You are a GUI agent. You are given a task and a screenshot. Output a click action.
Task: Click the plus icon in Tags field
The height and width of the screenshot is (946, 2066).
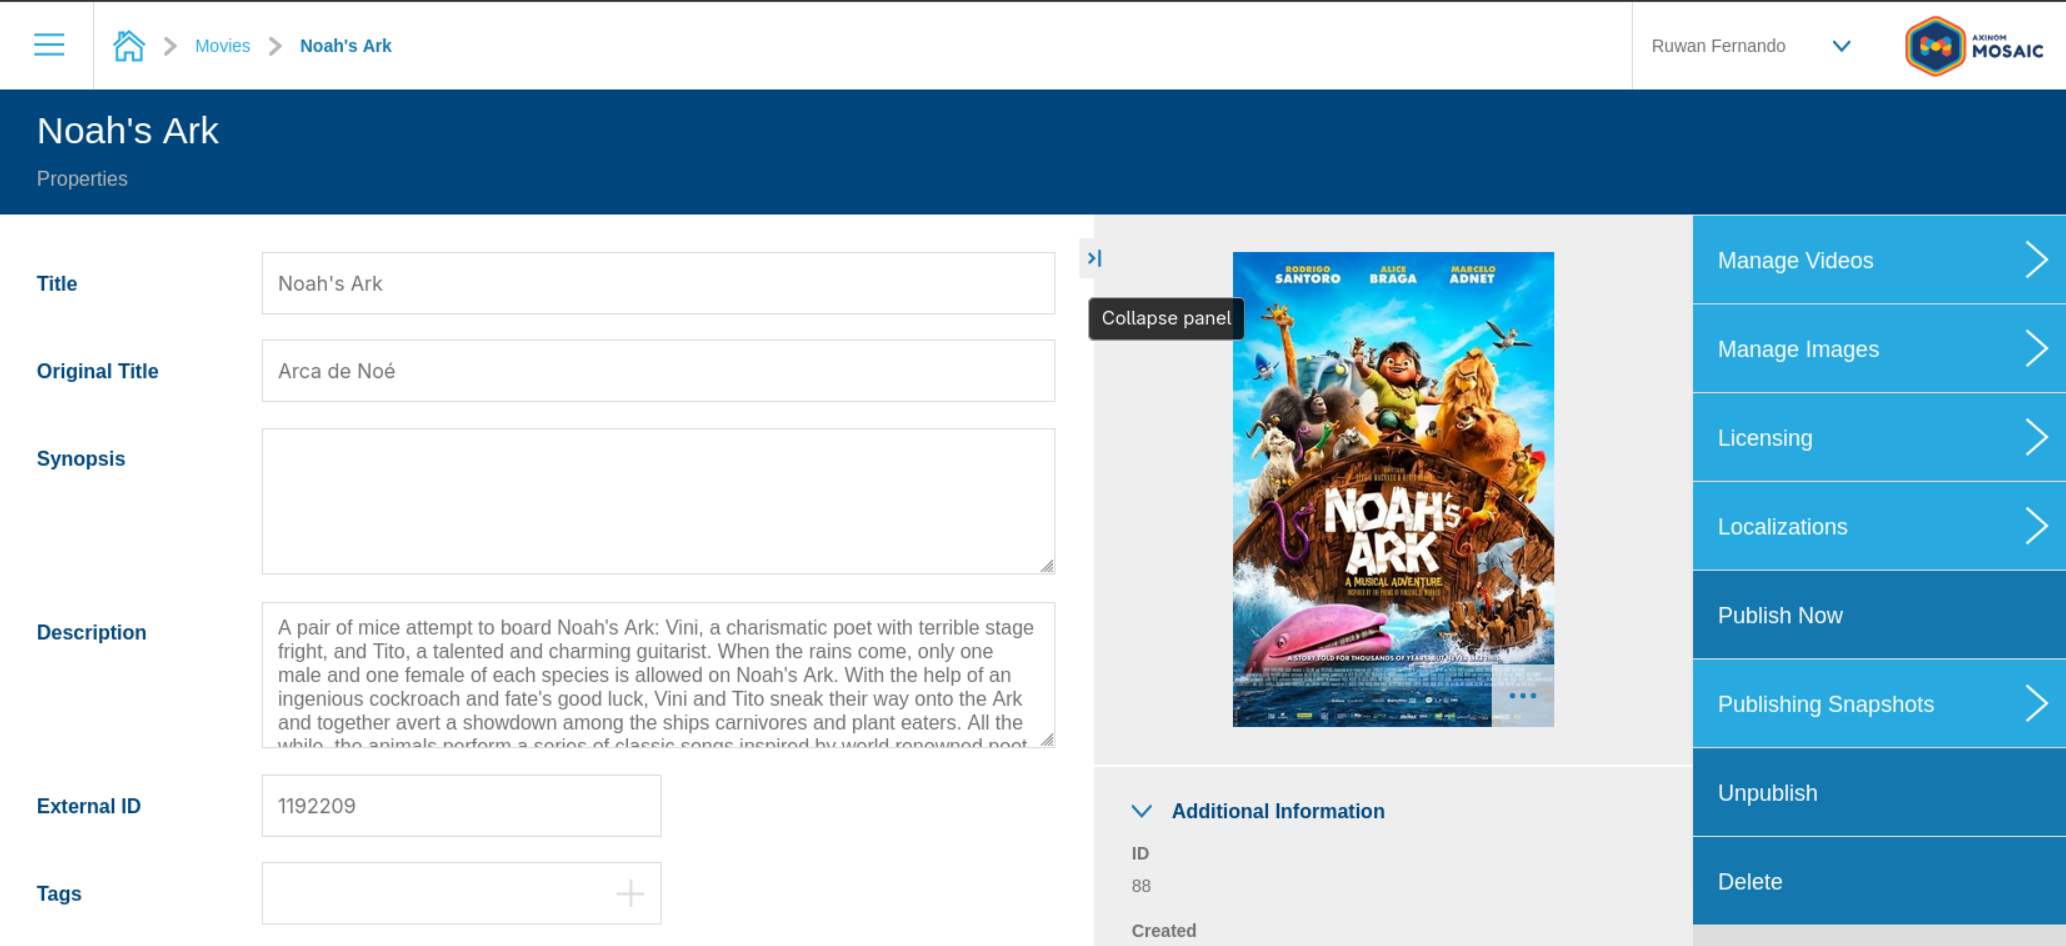(x=630, y=893)
